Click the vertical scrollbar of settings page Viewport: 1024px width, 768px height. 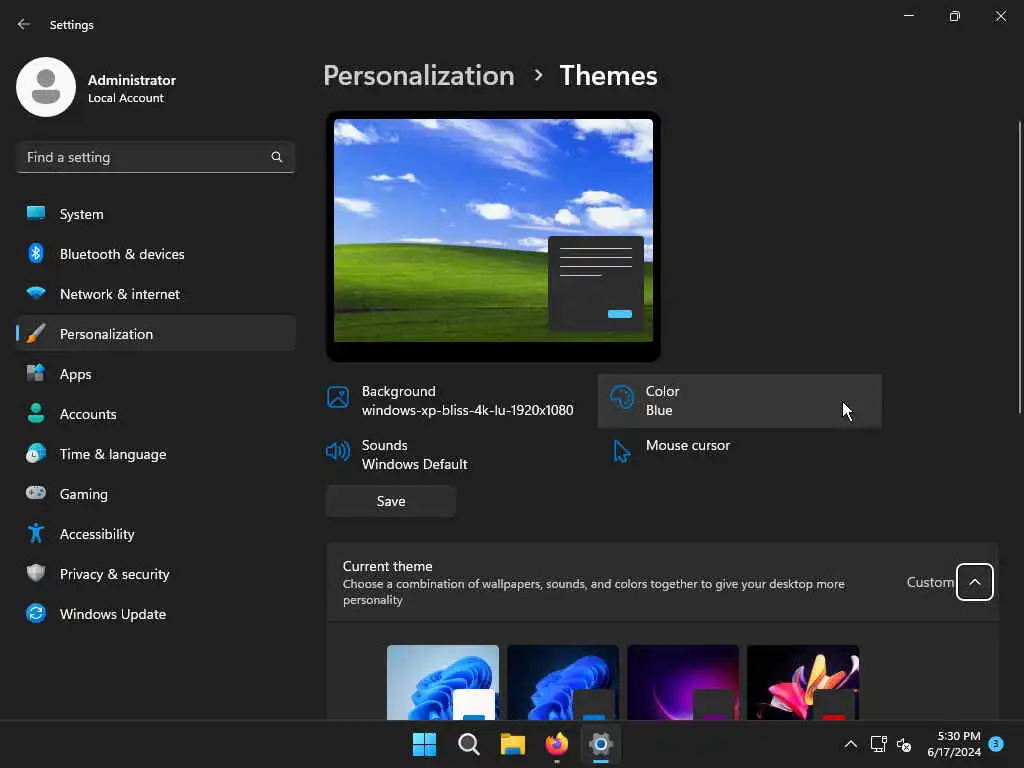tap(1019, 268)
